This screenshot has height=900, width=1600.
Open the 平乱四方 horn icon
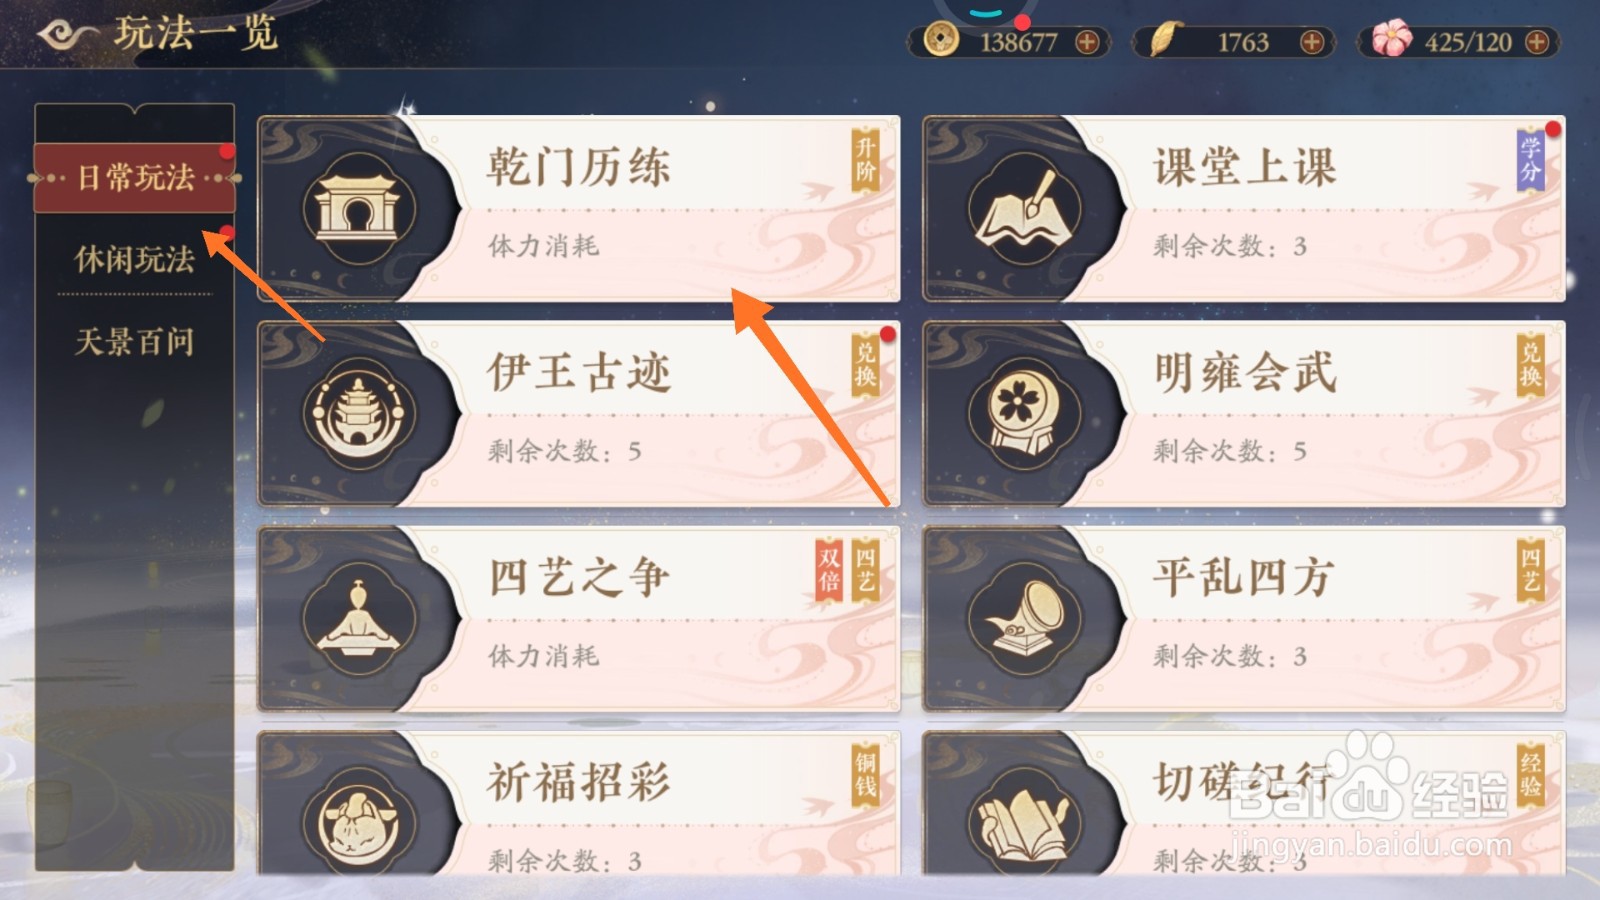[1023, 618]
